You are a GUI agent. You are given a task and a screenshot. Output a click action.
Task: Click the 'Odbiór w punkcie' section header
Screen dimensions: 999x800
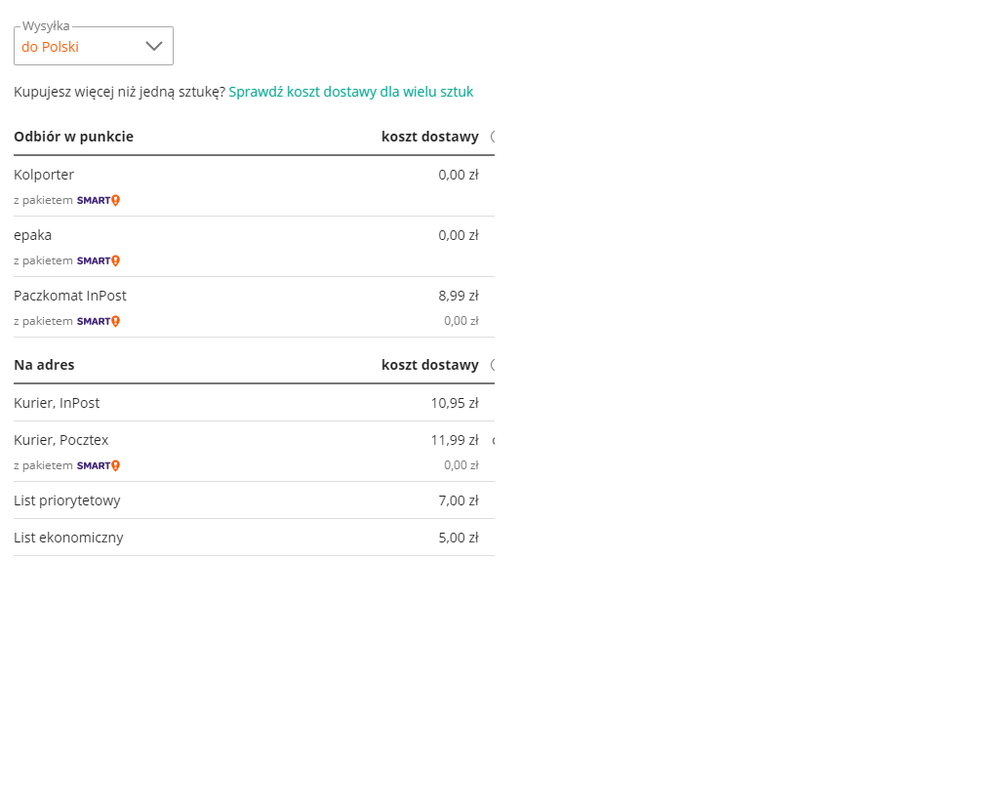[x=73, y=137]
